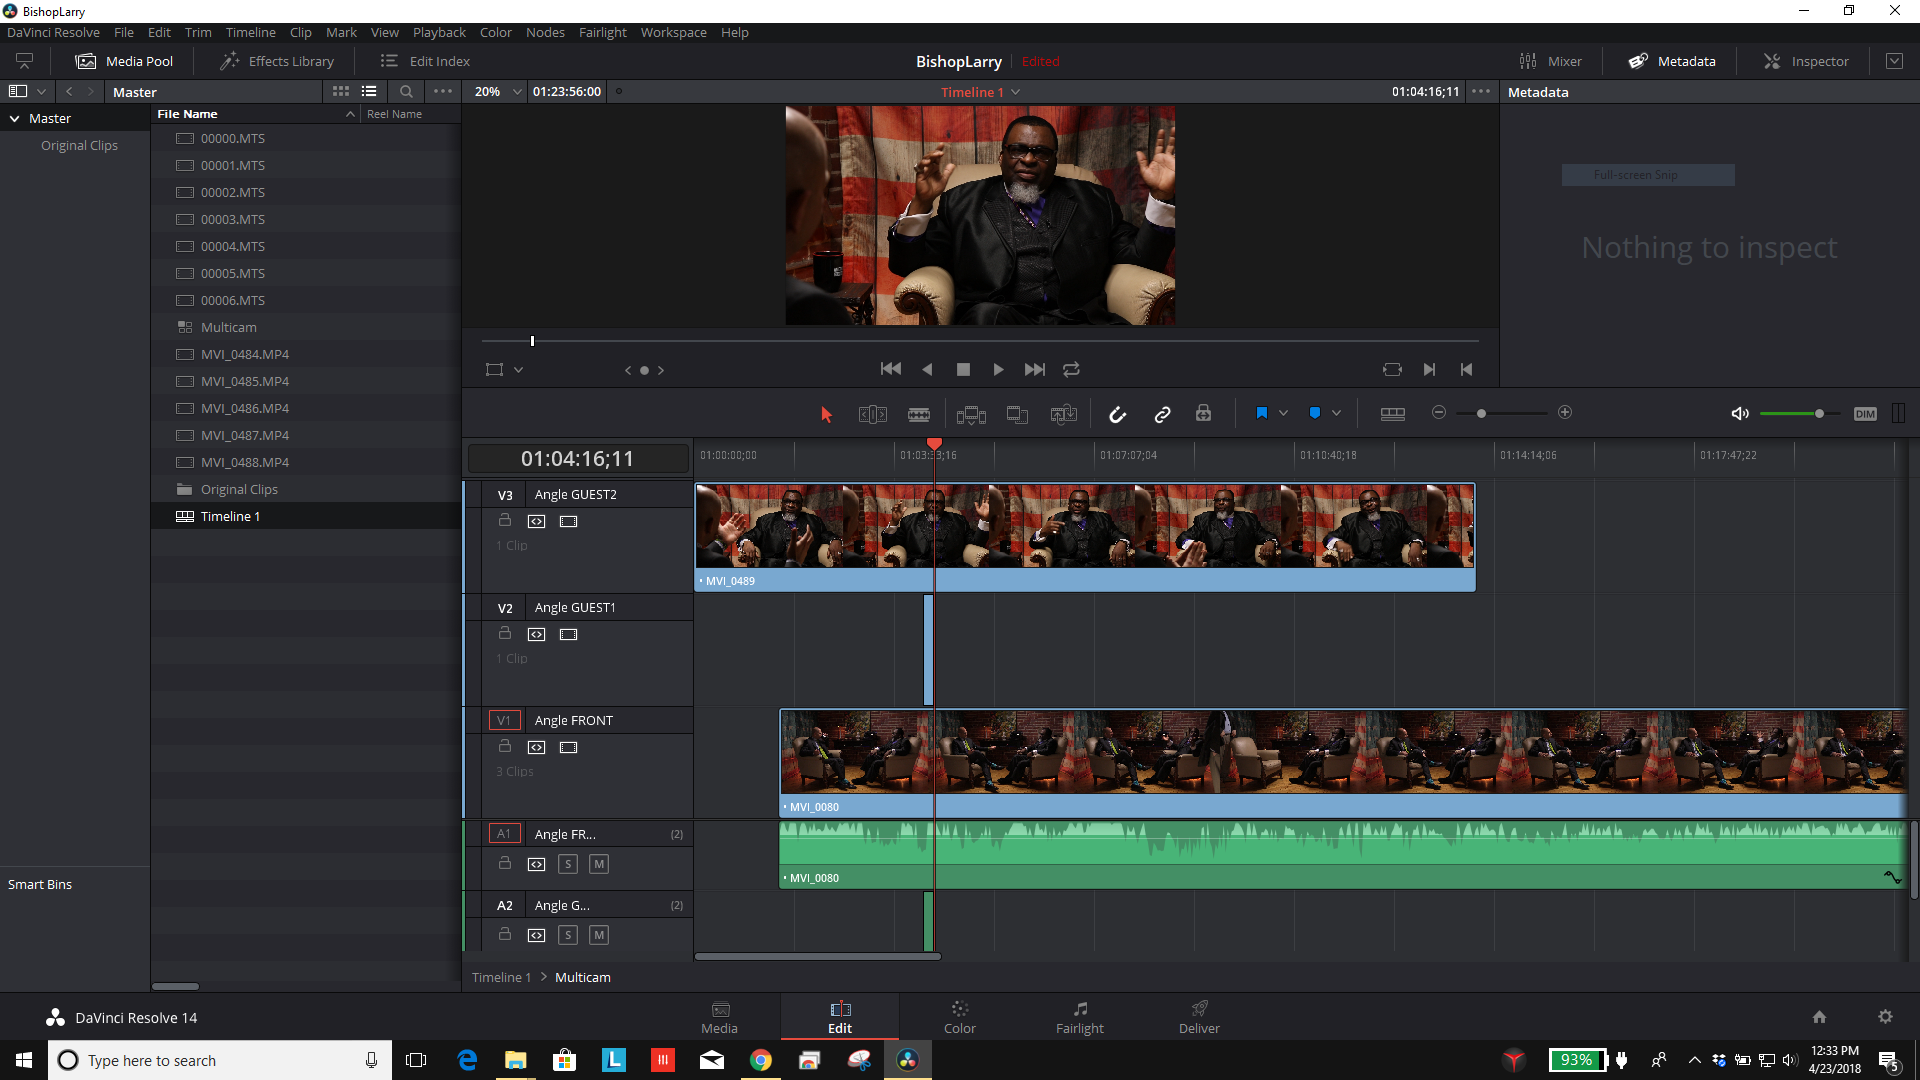Stop playback in the viewer
The image size is (1920, 1080).
click(963, 369)
